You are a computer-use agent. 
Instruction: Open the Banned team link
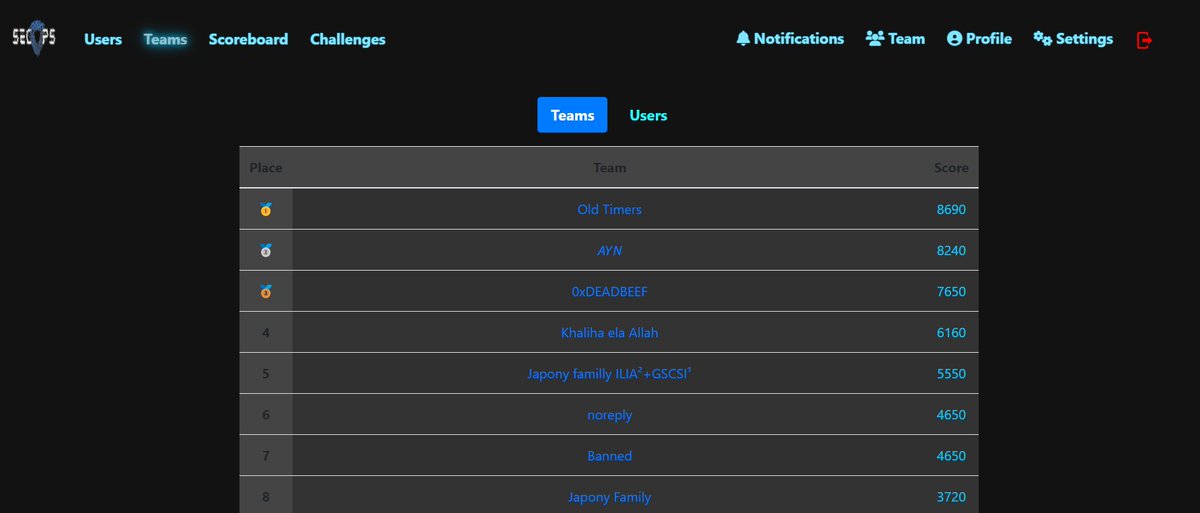pos(610,456)
